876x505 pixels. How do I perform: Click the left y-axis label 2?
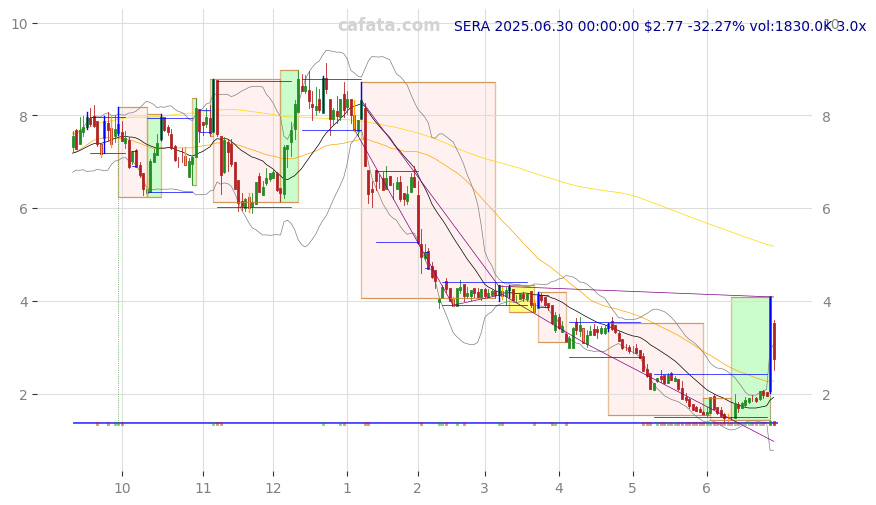point(23,395)
